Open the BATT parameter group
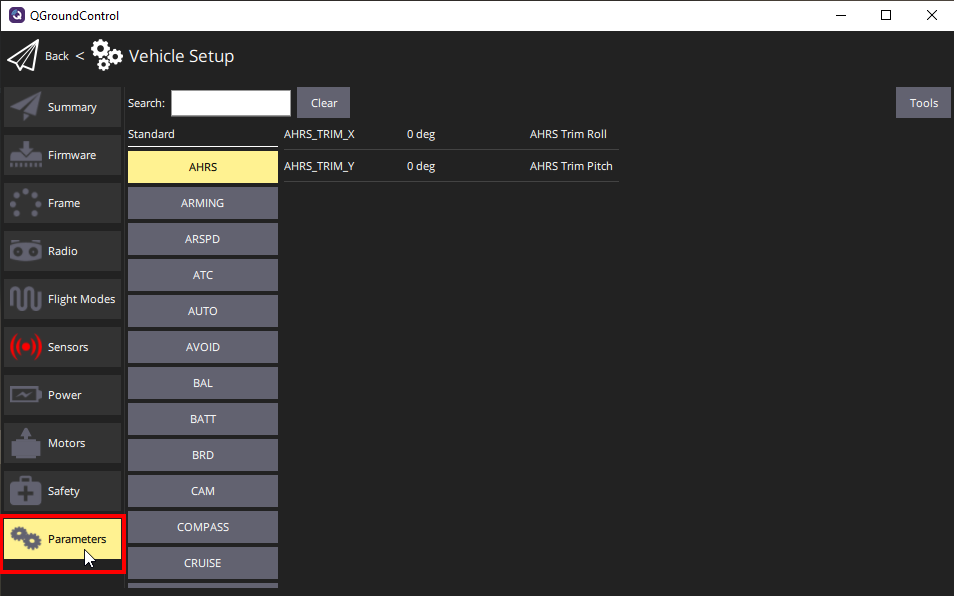This screenshot has width=954, height=596. 202,419
